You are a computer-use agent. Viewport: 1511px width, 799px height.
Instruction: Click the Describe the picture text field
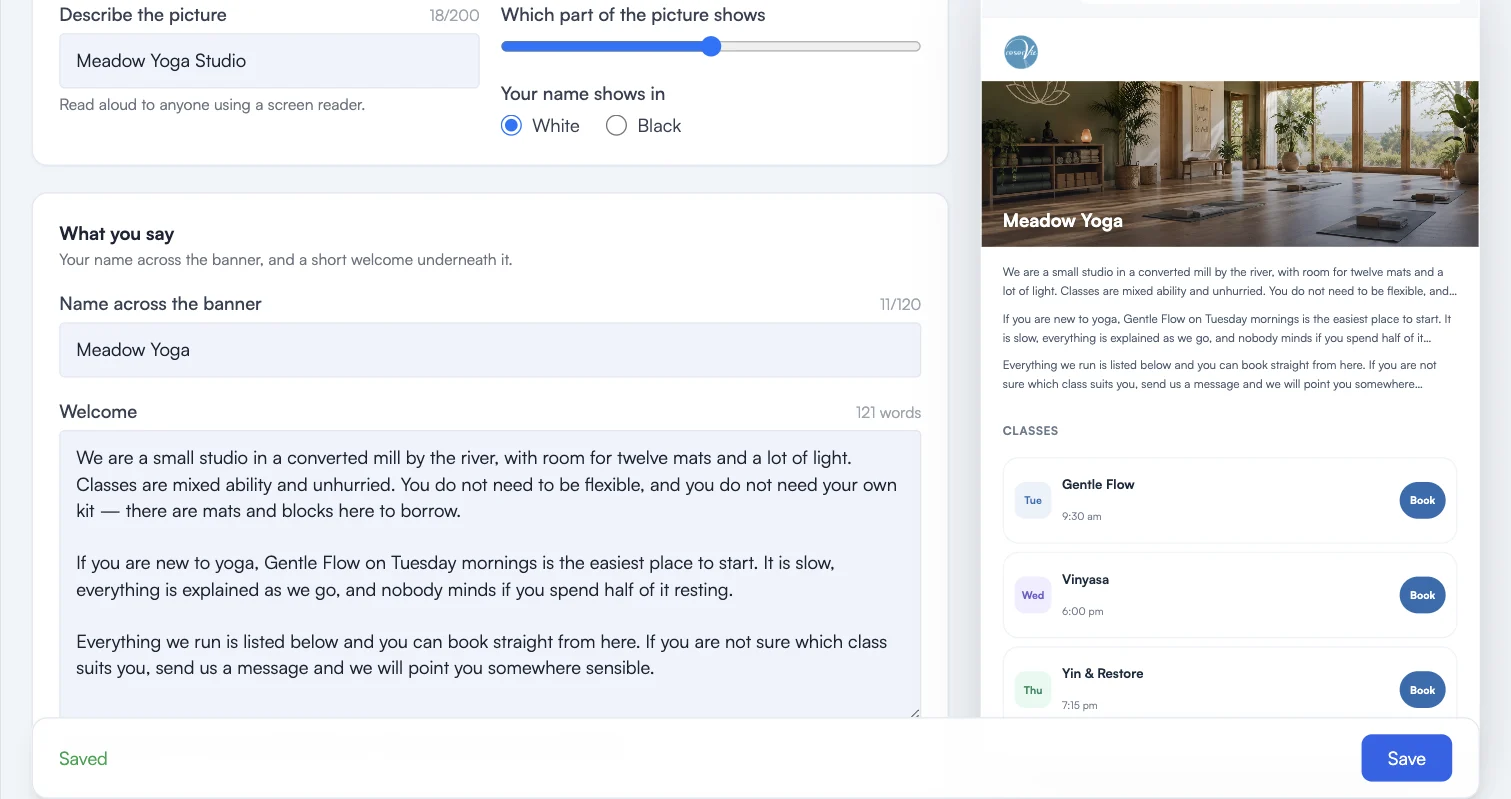coord(269,61)
